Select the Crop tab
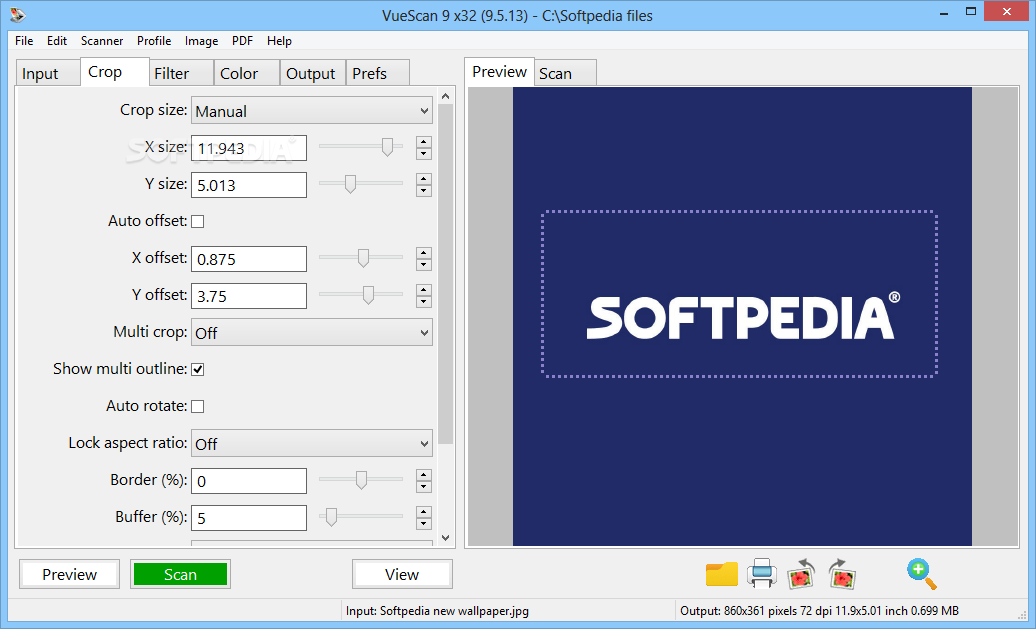 [114, 71]
